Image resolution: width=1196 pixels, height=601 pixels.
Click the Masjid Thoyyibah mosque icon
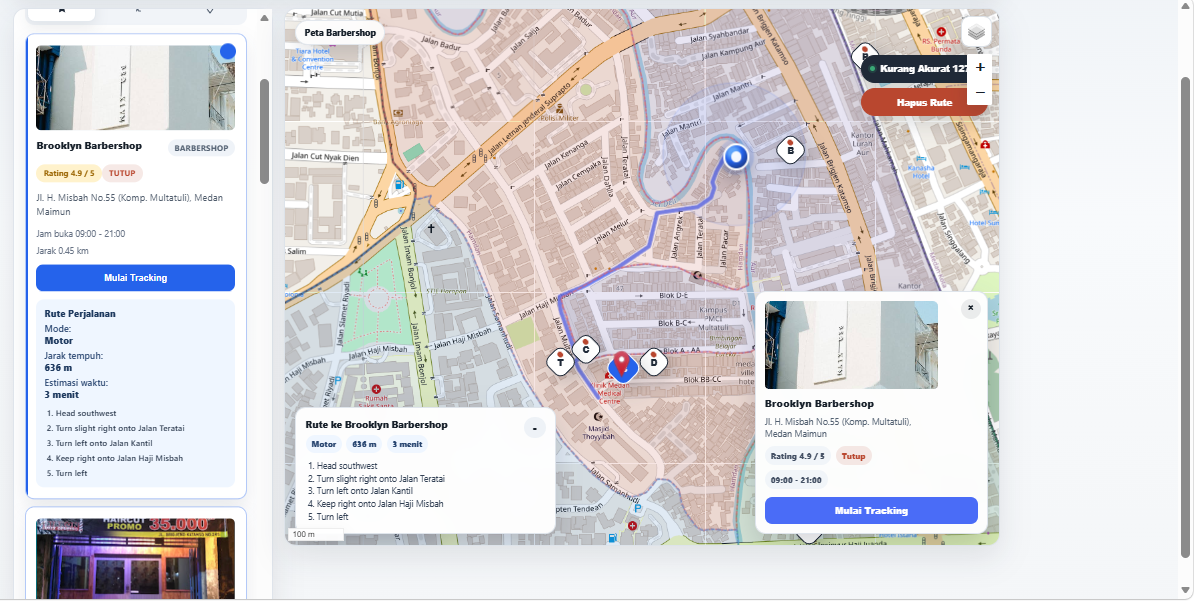[x=598, y=416]
